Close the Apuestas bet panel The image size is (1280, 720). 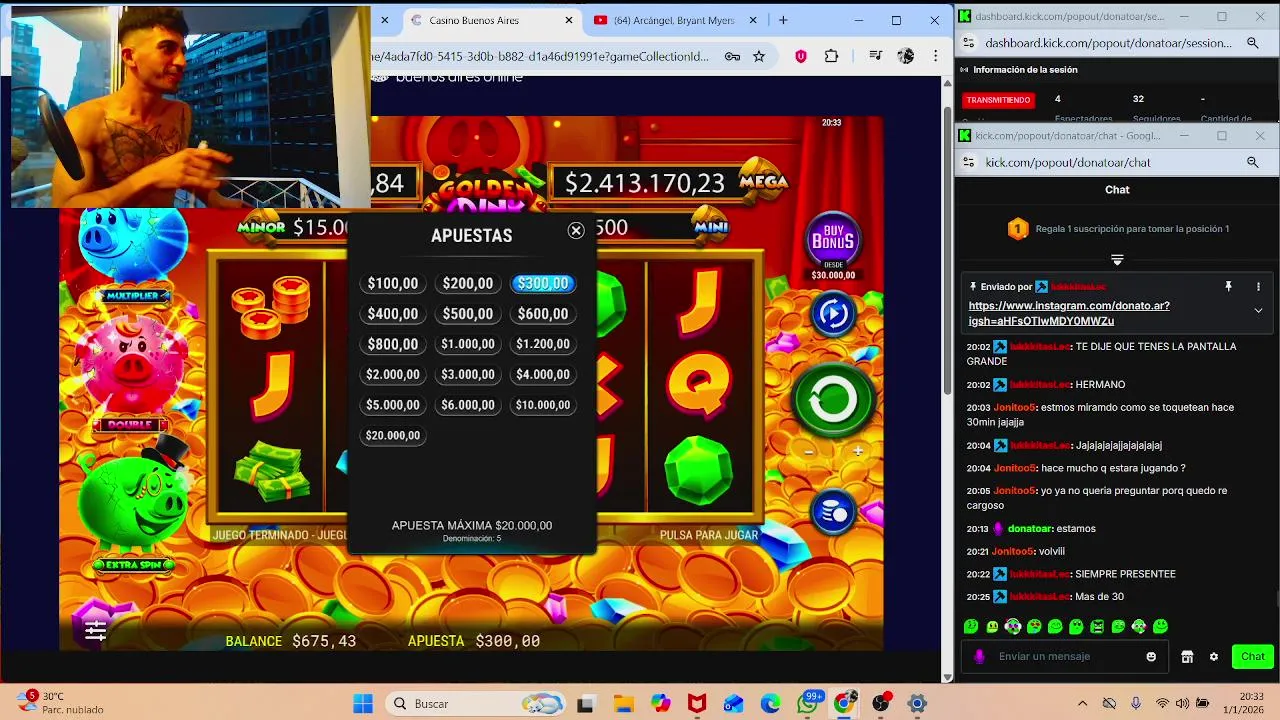click(x=576, y=231)
